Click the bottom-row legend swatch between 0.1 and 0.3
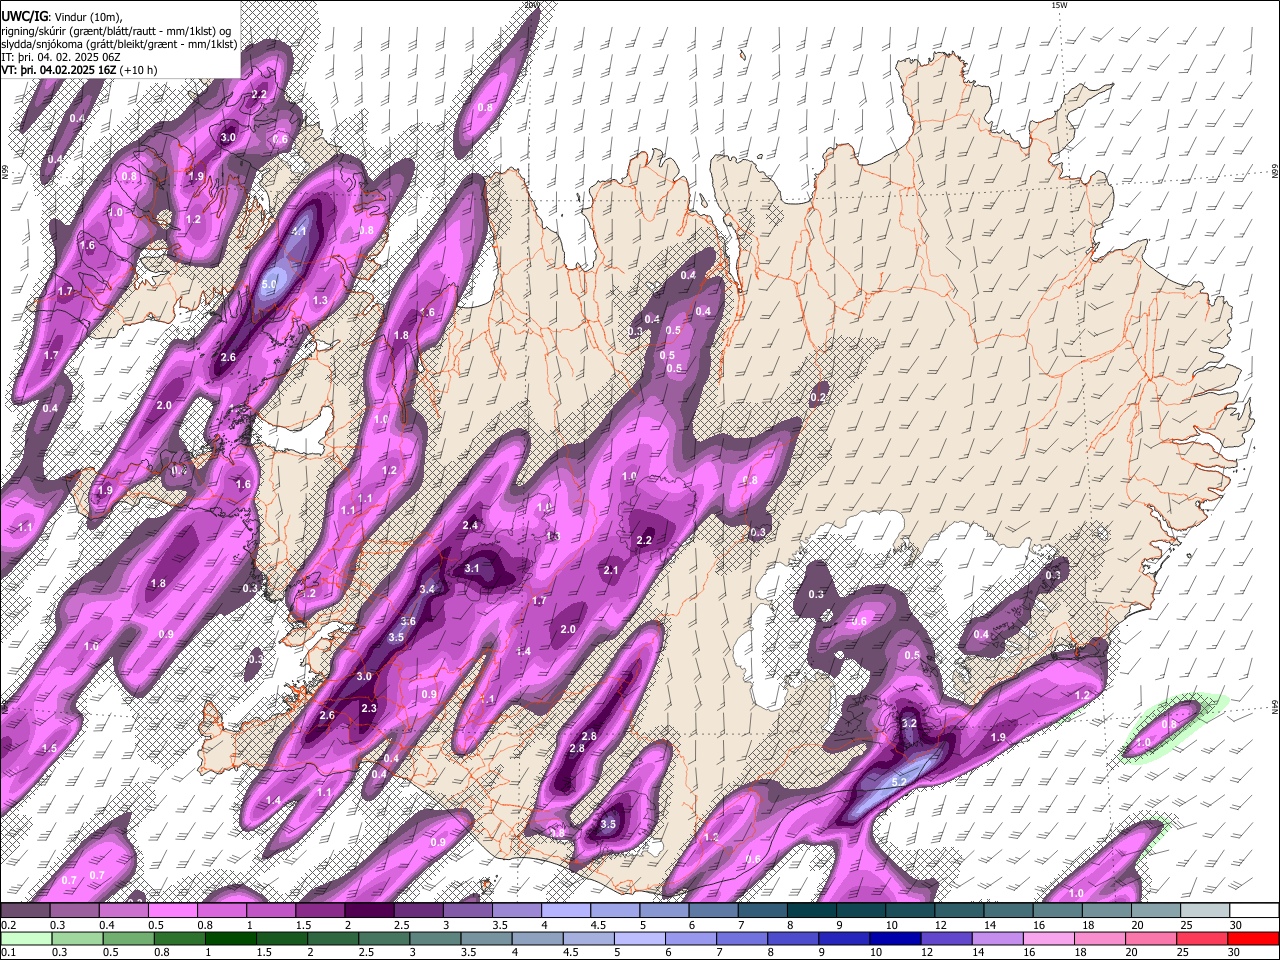The height and width of the screenshot is (960, 1280). [x=25, y=938]
